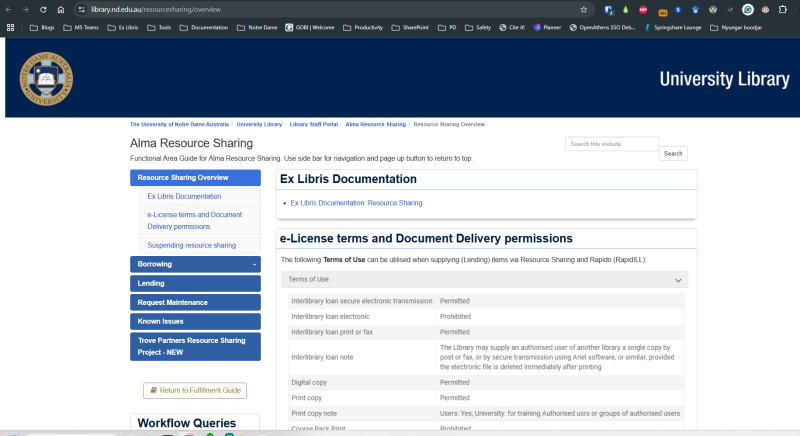Click the browser address bar URL

pos(156,10)
